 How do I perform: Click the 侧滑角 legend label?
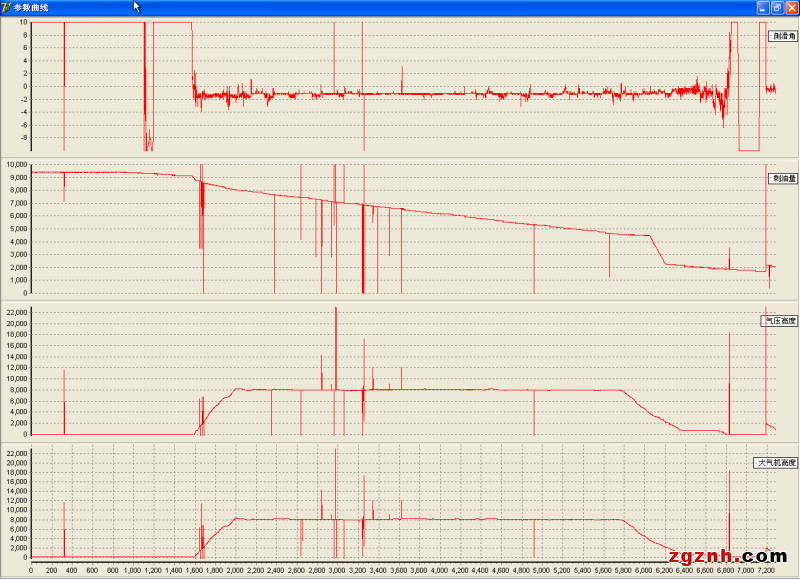[x=783, y=36]
